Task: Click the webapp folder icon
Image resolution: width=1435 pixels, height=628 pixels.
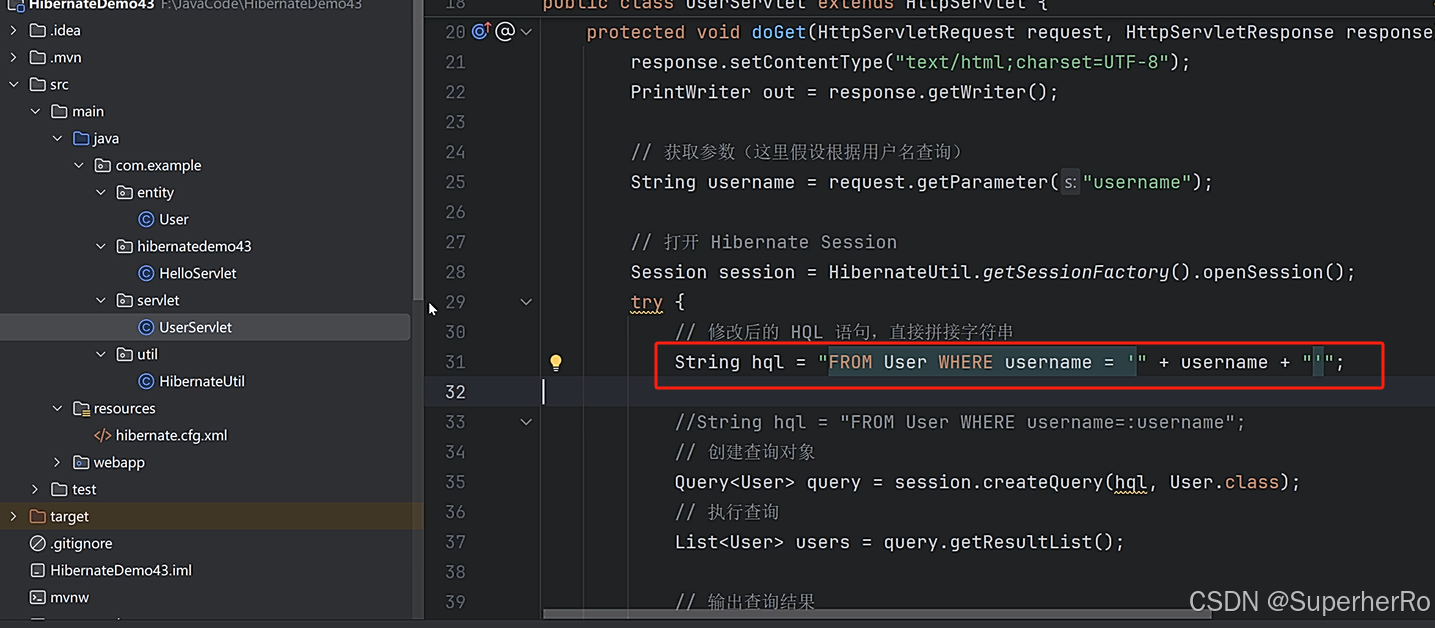Action: (82, 462)
